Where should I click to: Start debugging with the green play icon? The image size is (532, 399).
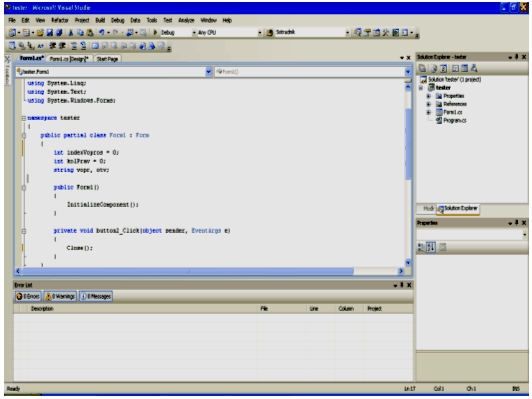tap(155, 33)
